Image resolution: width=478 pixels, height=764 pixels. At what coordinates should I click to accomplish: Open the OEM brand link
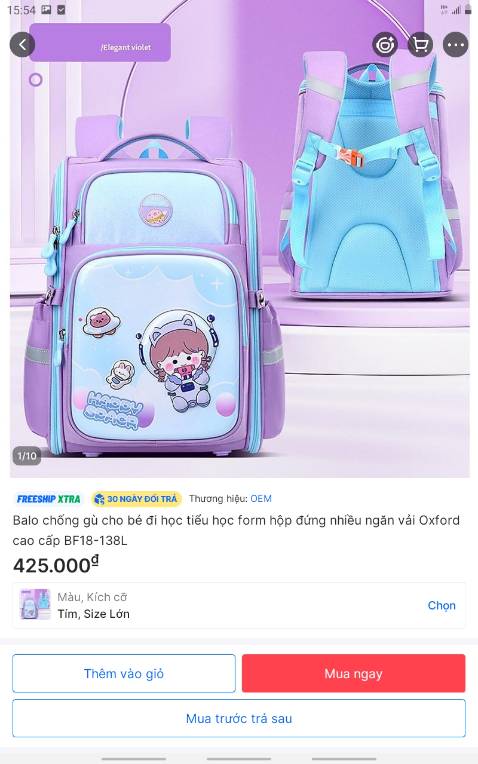(261, 498)
